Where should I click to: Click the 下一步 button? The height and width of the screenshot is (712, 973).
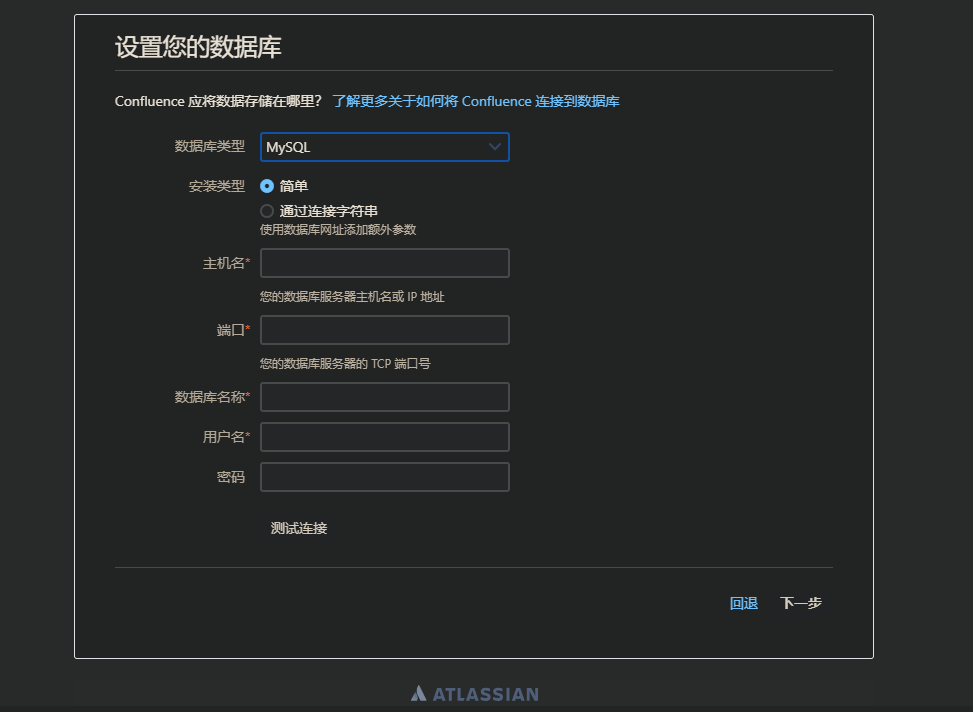pos(801,603)
